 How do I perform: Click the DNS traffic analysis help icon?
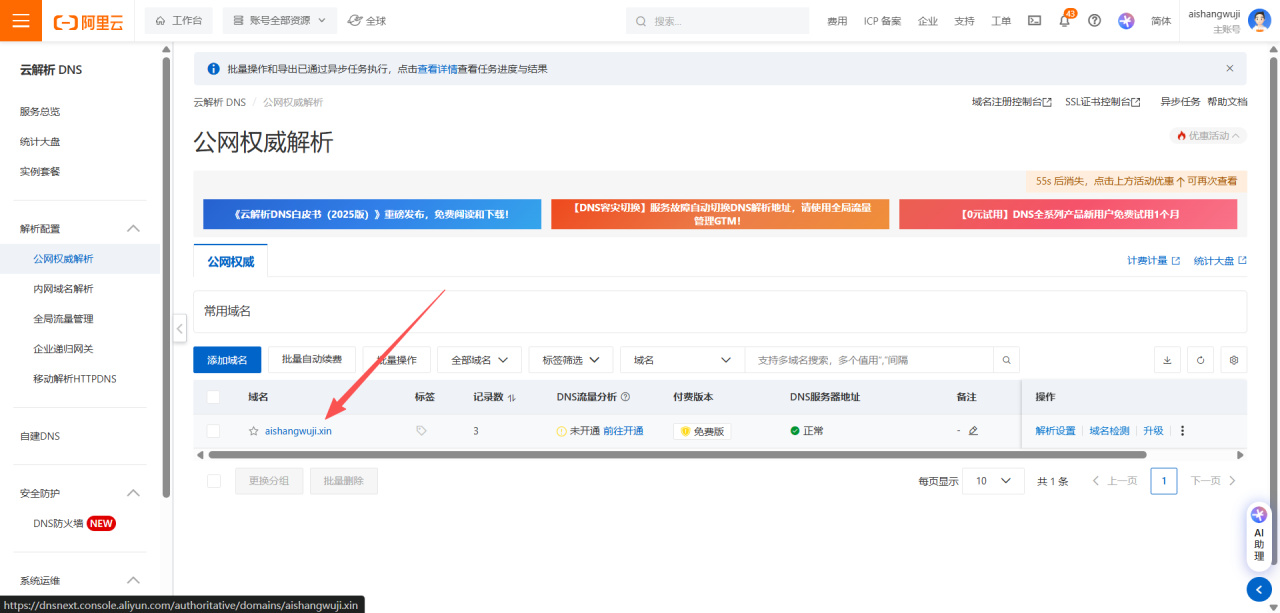(626, 397)
